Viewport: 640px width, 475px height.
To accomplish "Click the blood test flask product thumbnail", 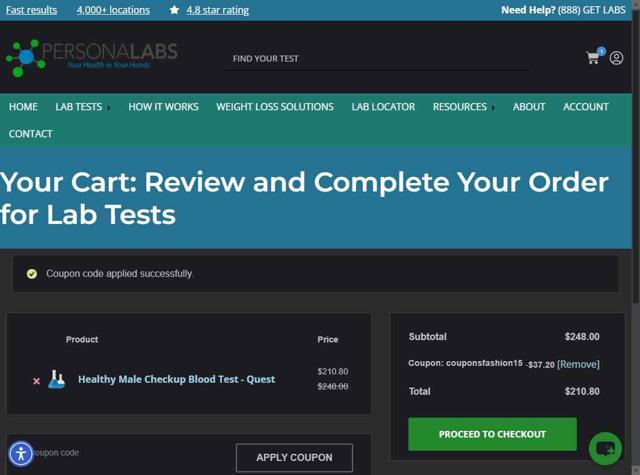I will point(56,379).
